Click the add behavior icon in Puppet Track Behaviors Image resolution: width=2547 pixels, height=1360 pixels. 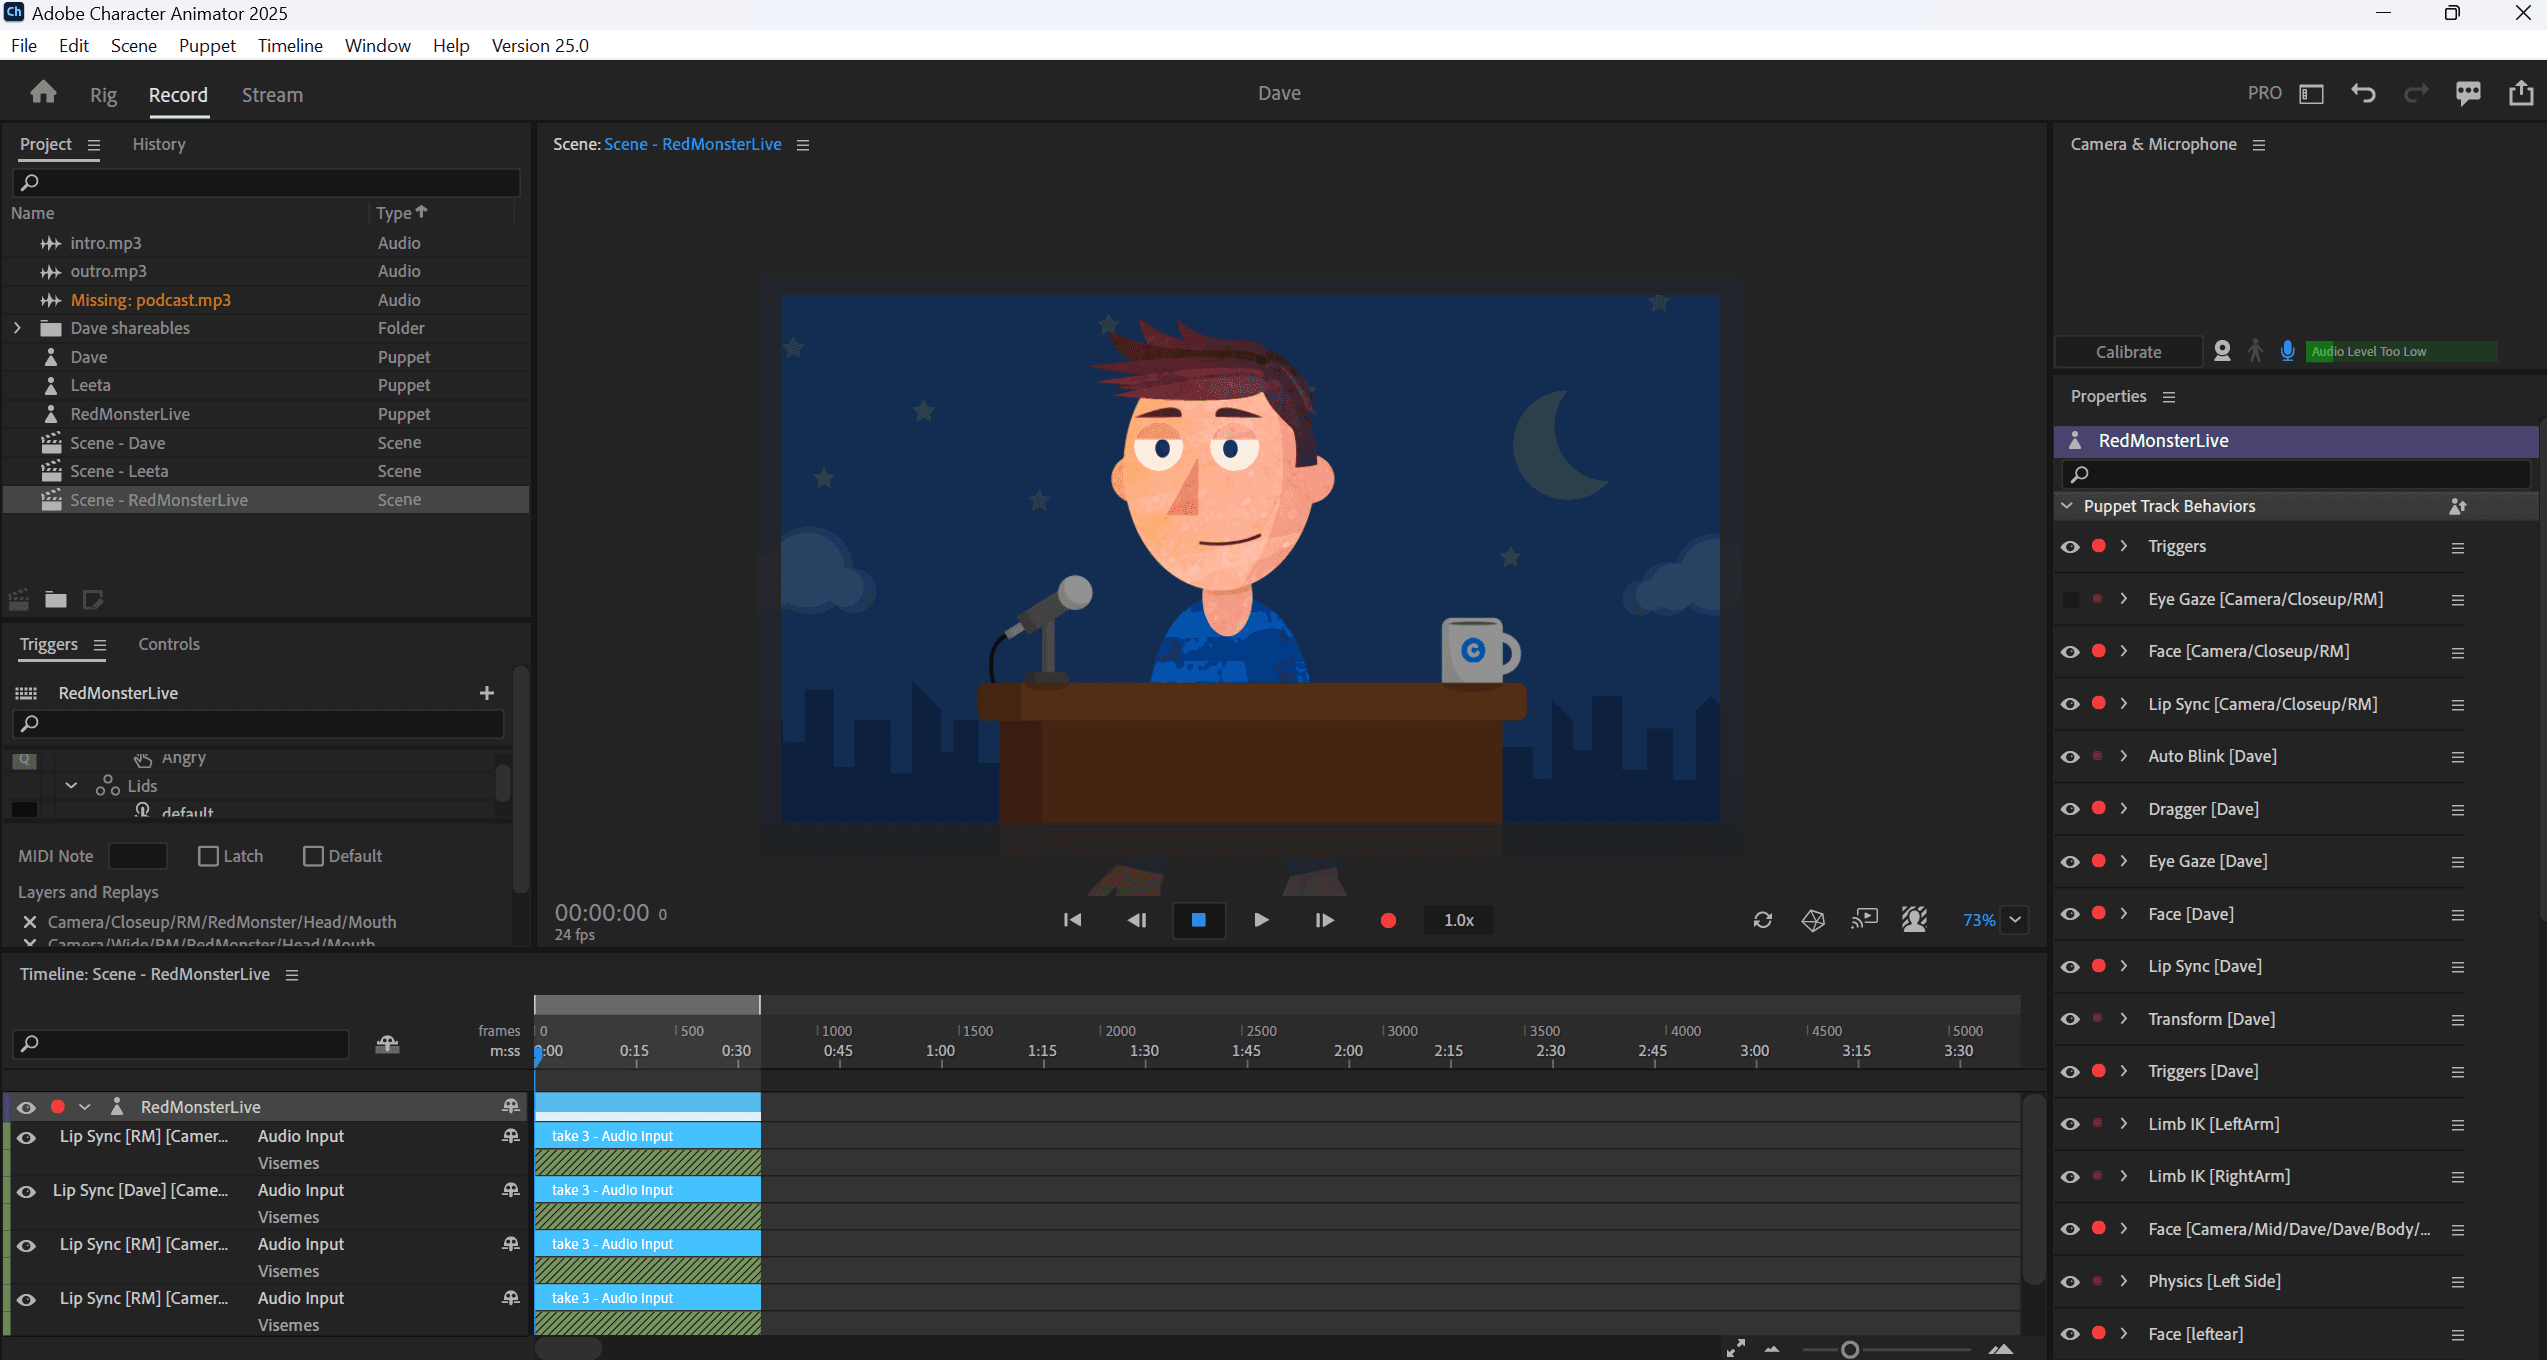pyautogui.click(x=2457, y=507)
